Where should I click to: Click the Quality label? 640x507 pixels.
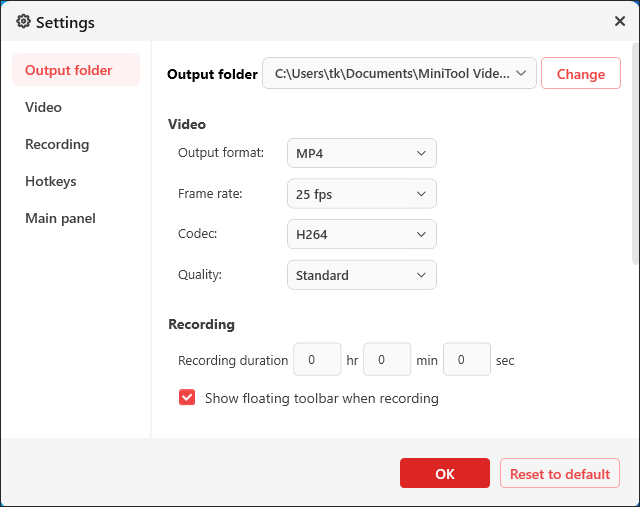pyautogui.click(x=200, y=275)
